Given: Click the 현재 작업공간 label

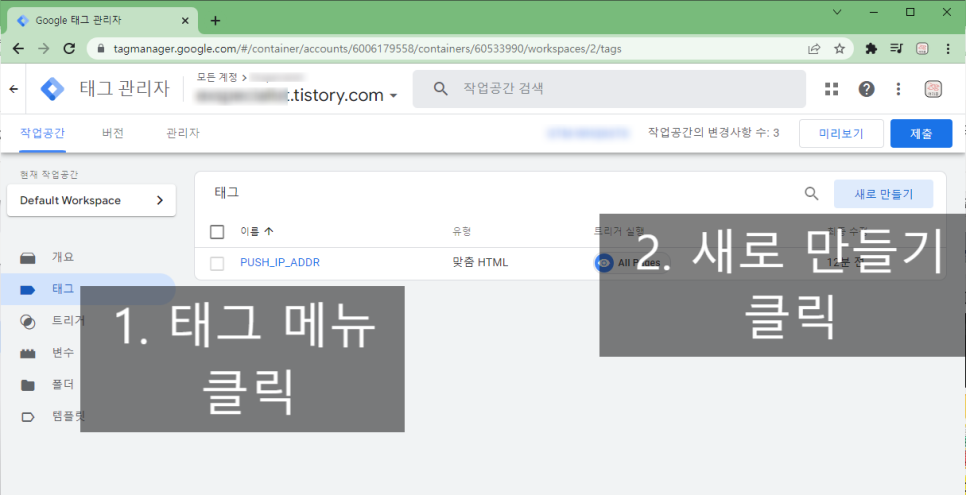Looking at the screenshot, I should (x=49, y=175).
